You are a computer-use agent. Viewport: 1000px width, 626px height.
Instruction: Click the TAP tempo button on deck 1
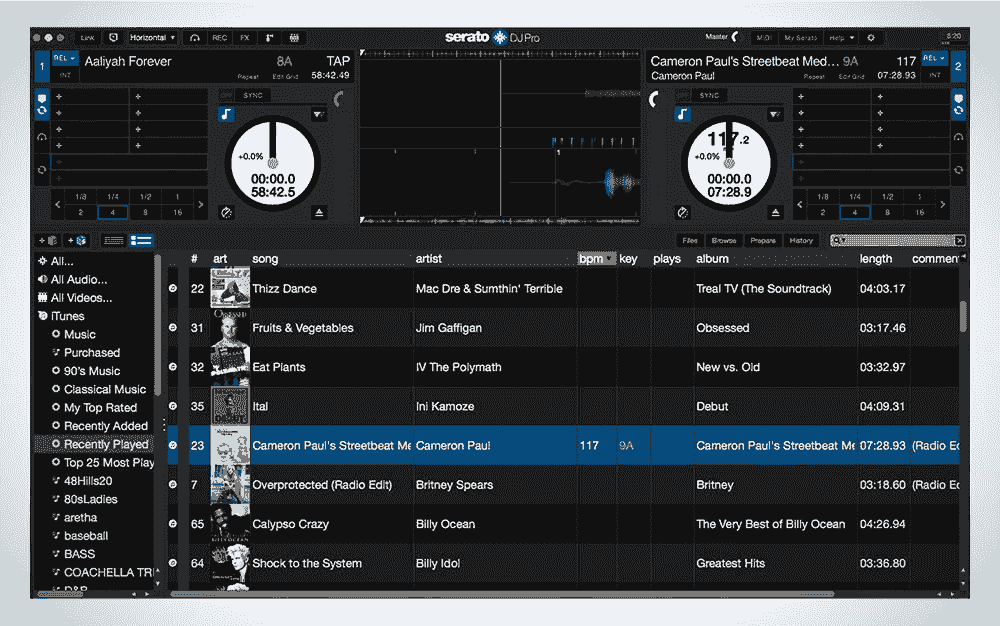(337, 61)
